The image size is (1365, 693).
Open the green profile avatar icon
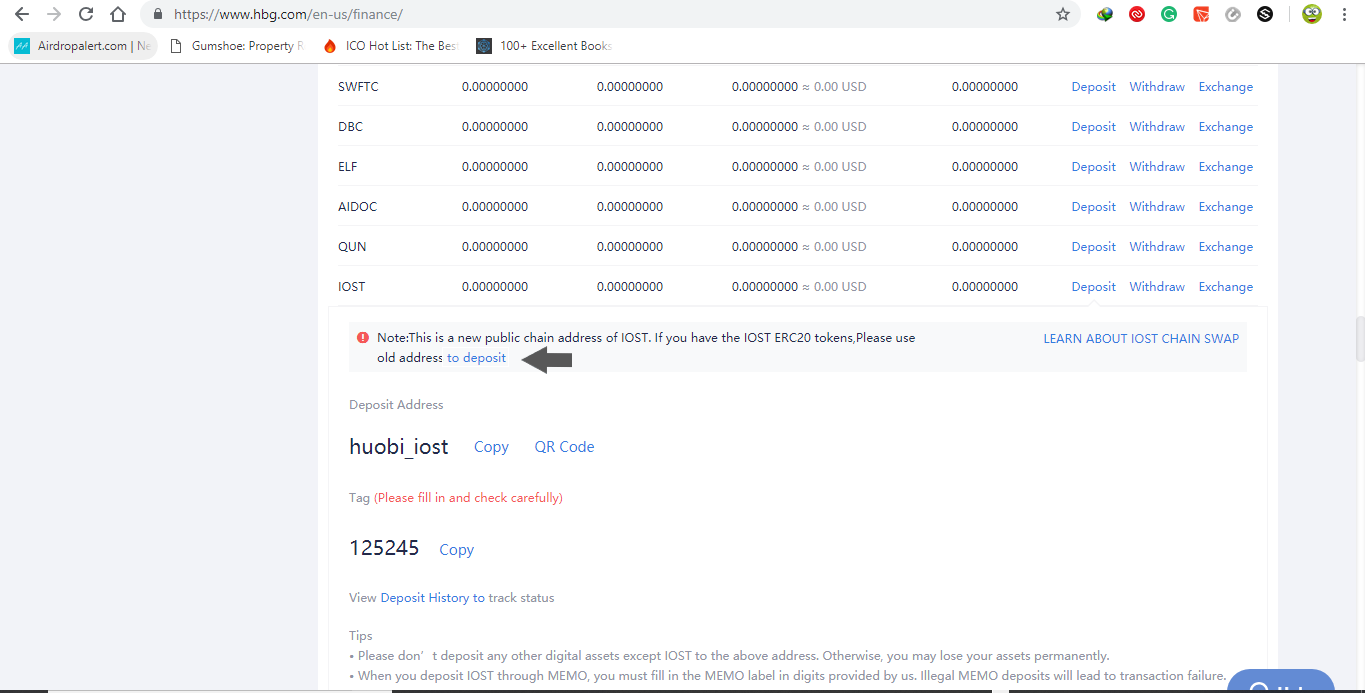coord(1312,14)
